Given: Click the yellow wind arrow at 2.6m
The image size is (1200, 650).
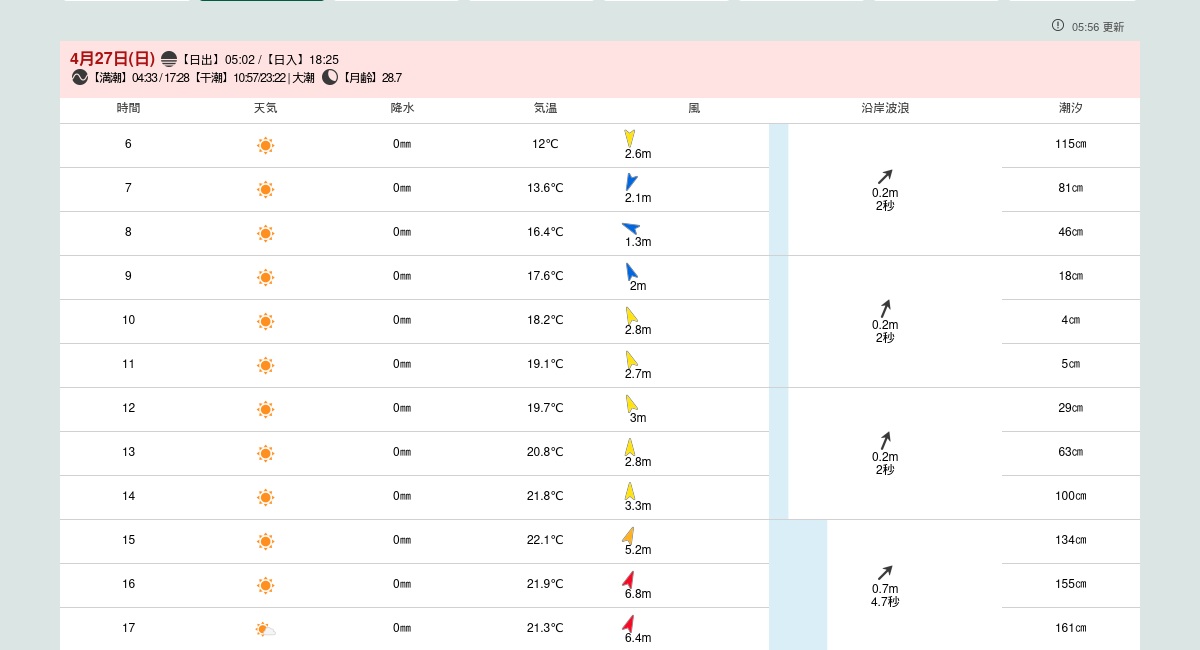Looking at the screenshot, I should tap(630, 138).
